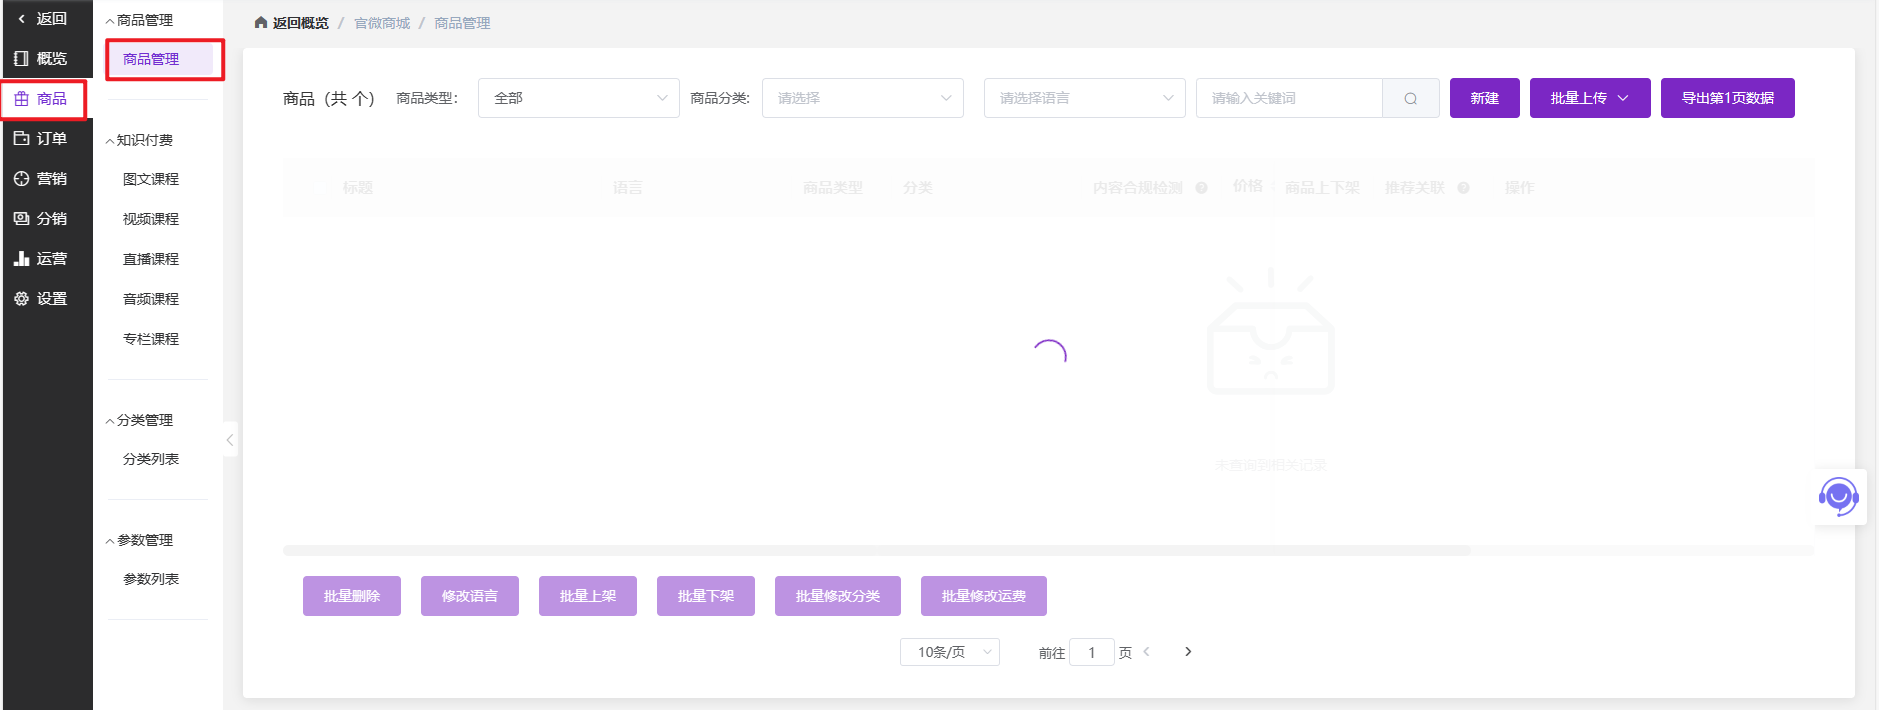Viewport: 1879px width, 710px height.
Task: Open 直播课程 submenu item
Action: point(151,259)
